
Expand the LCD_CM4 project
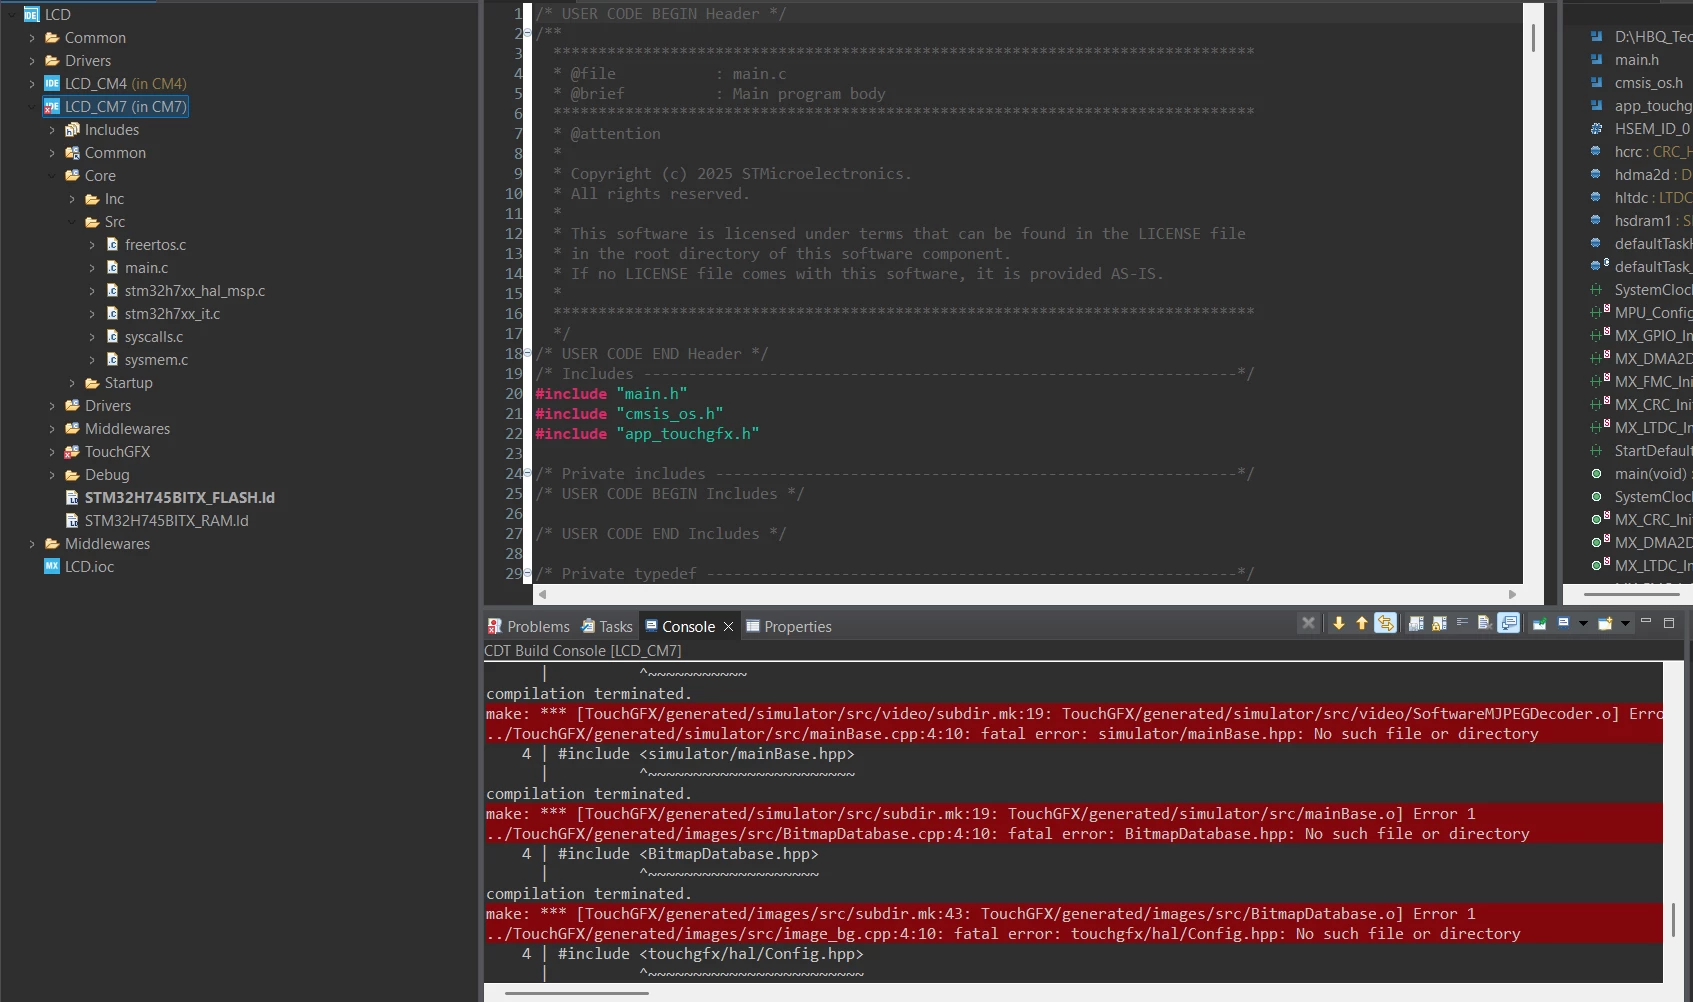[x=32, y=84]
